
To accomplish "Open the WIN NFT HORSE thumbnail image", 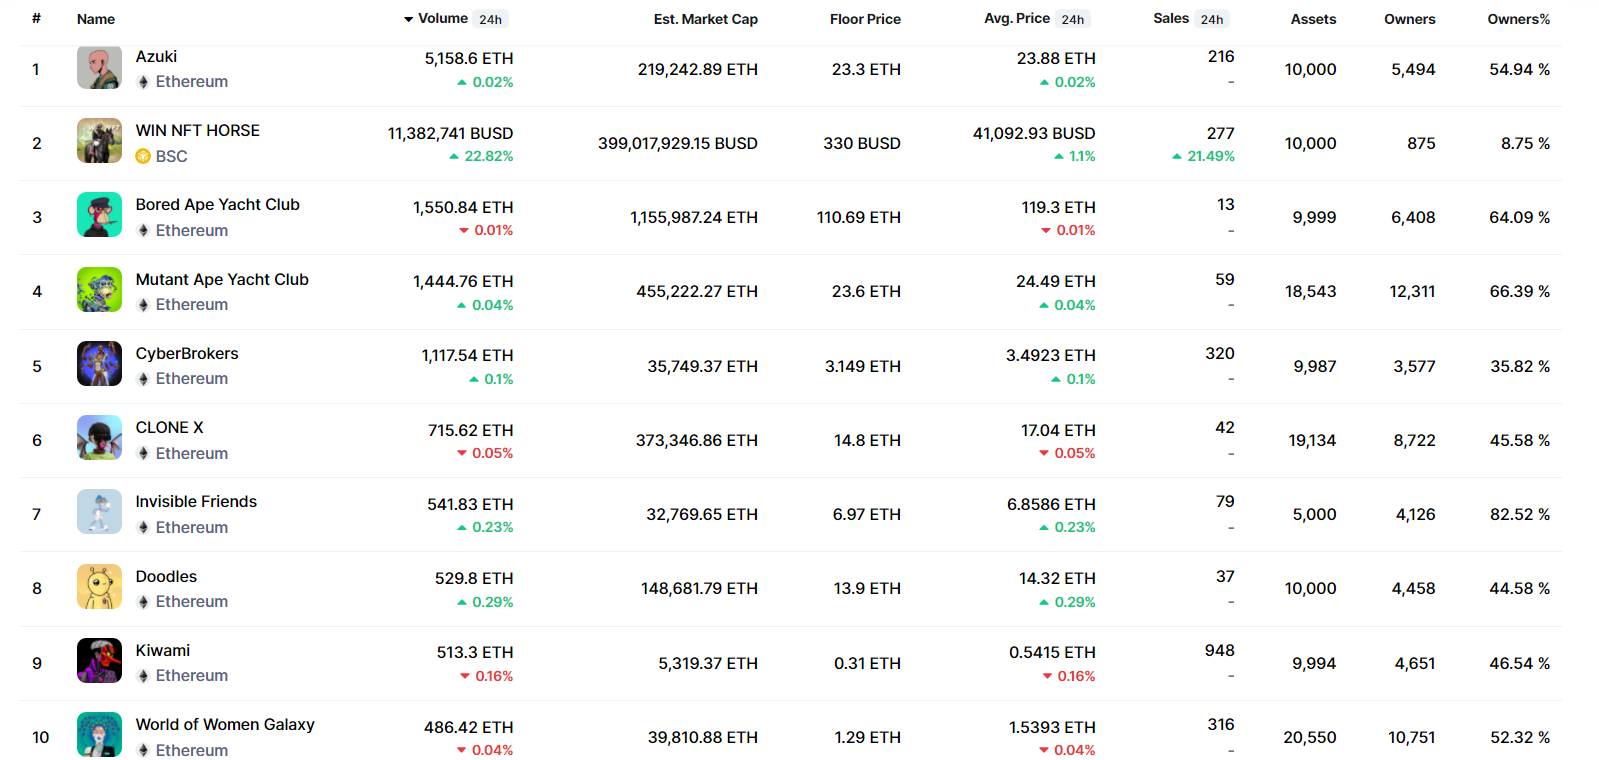I will 99,141.
